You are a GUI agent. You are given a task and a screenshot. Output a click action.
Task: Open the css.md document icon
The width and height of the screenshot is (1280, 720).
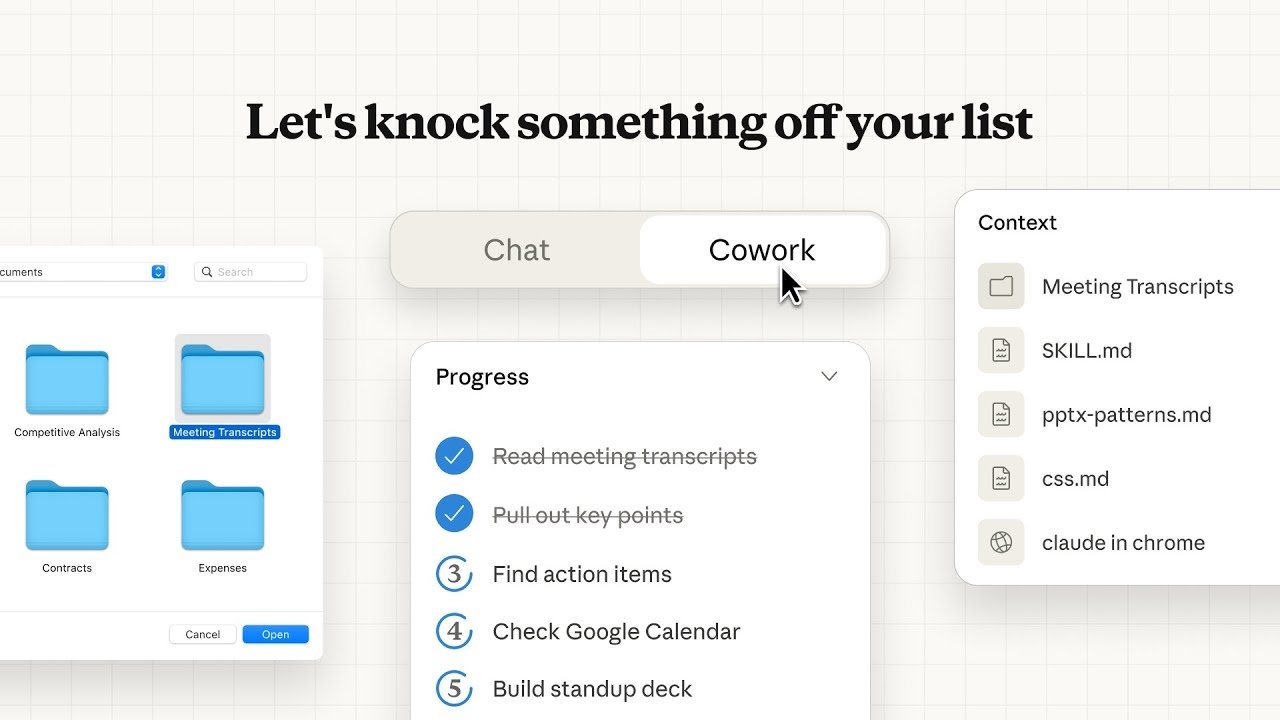1001,478
